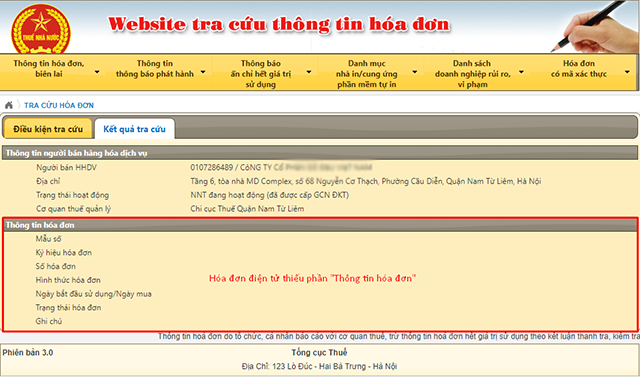This screenshot has height=377, width=640.
Task: Click the 'Phiên bản 3.0' footer text
Action: (x=28, y=353)
